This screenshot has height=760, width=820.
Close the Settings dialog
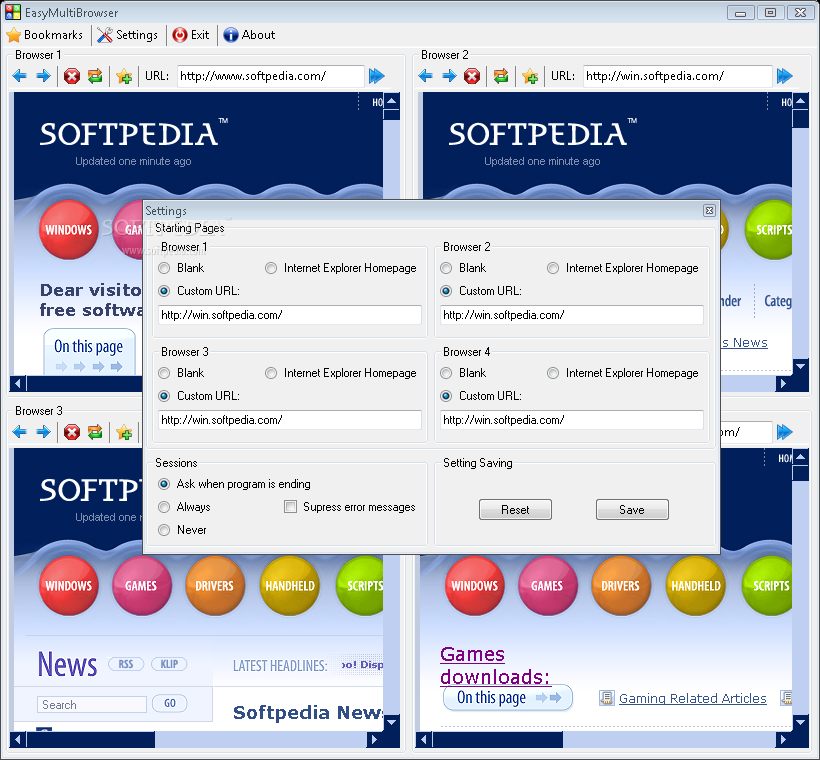point(709,210)
